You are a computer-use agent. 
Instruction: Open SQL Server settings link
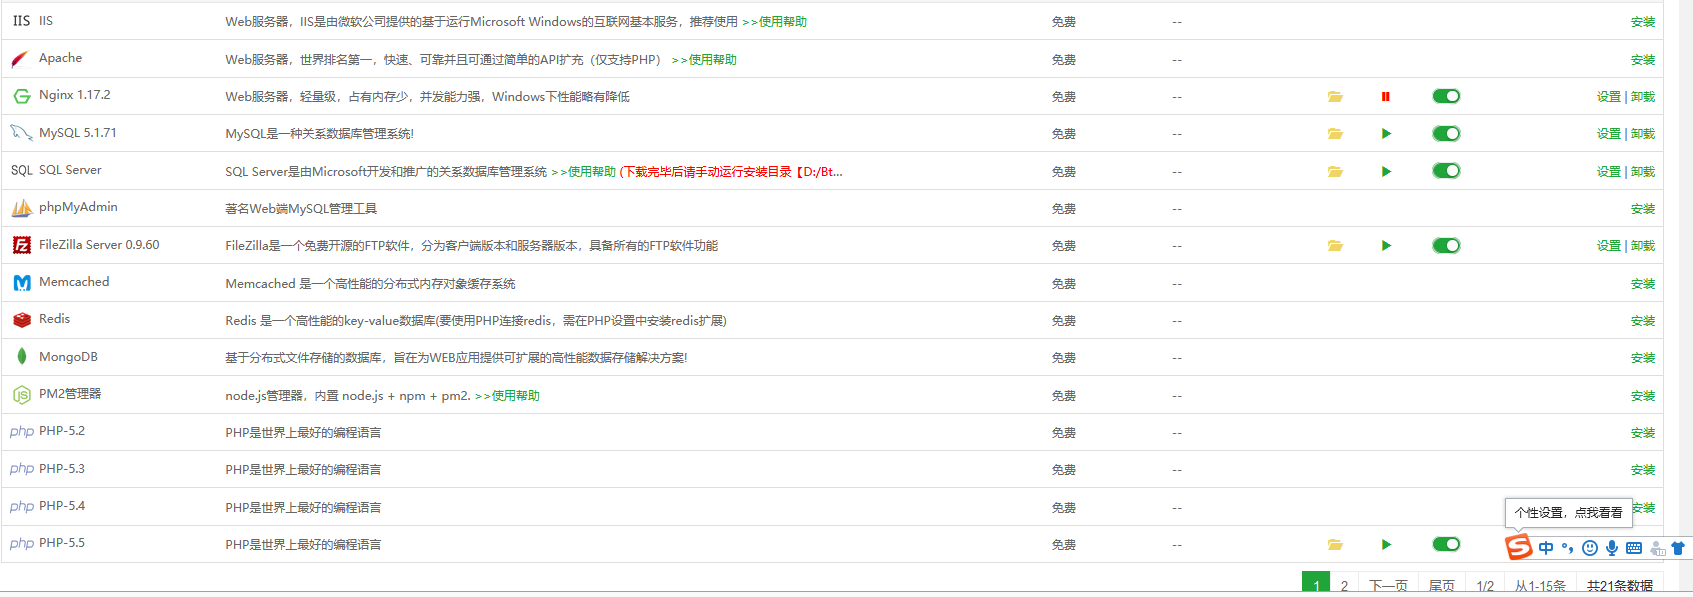1609,172
